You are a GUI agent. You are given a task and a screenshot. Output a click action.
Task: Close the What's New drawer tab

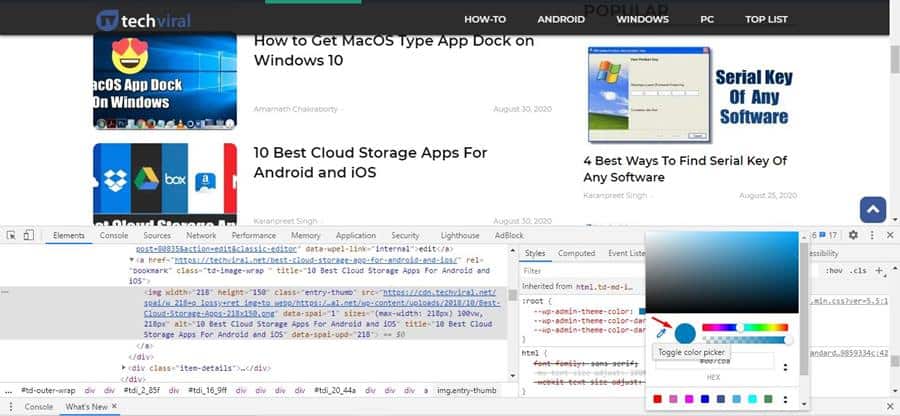pyautogui.click(x=114, y=406)
